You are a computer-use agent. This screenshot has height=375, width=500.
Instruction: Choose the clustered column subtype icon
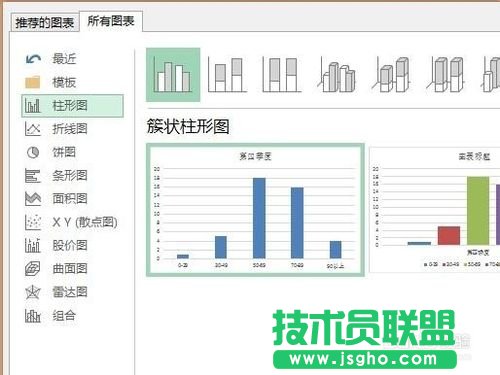(173, 75)
